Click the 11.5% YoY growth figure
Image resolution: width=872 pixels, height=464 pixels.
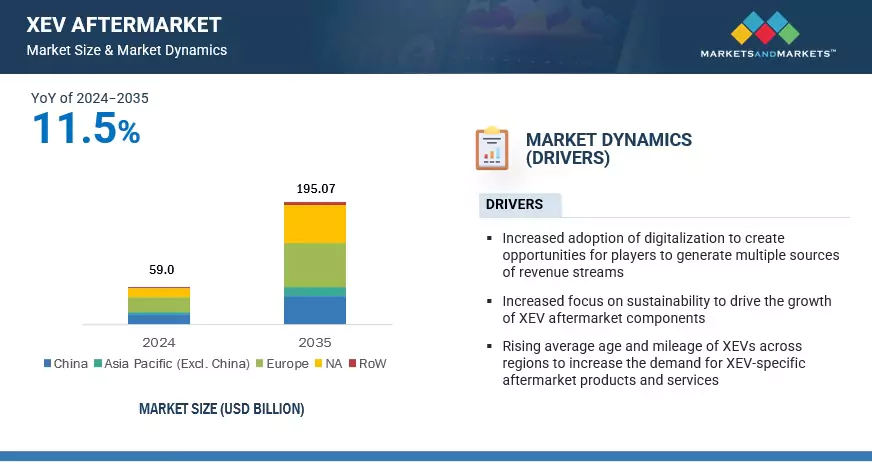tap(86, 129)
